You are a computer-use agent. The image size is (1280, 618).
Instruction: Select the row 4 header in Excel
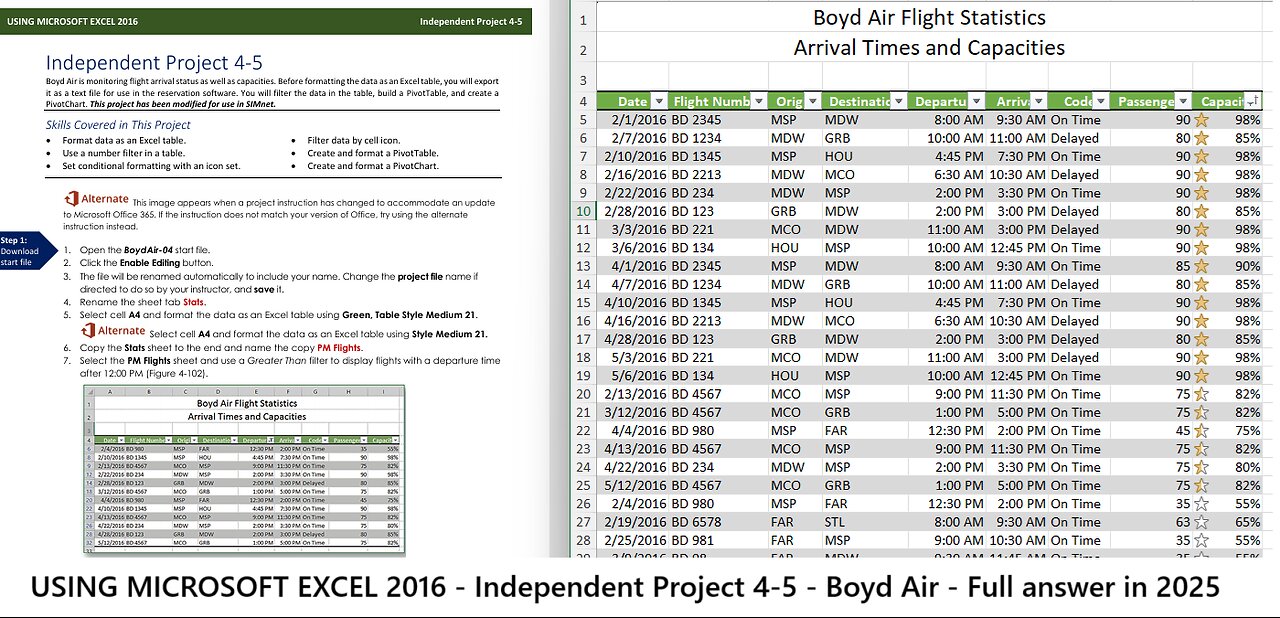click(583, 101)
